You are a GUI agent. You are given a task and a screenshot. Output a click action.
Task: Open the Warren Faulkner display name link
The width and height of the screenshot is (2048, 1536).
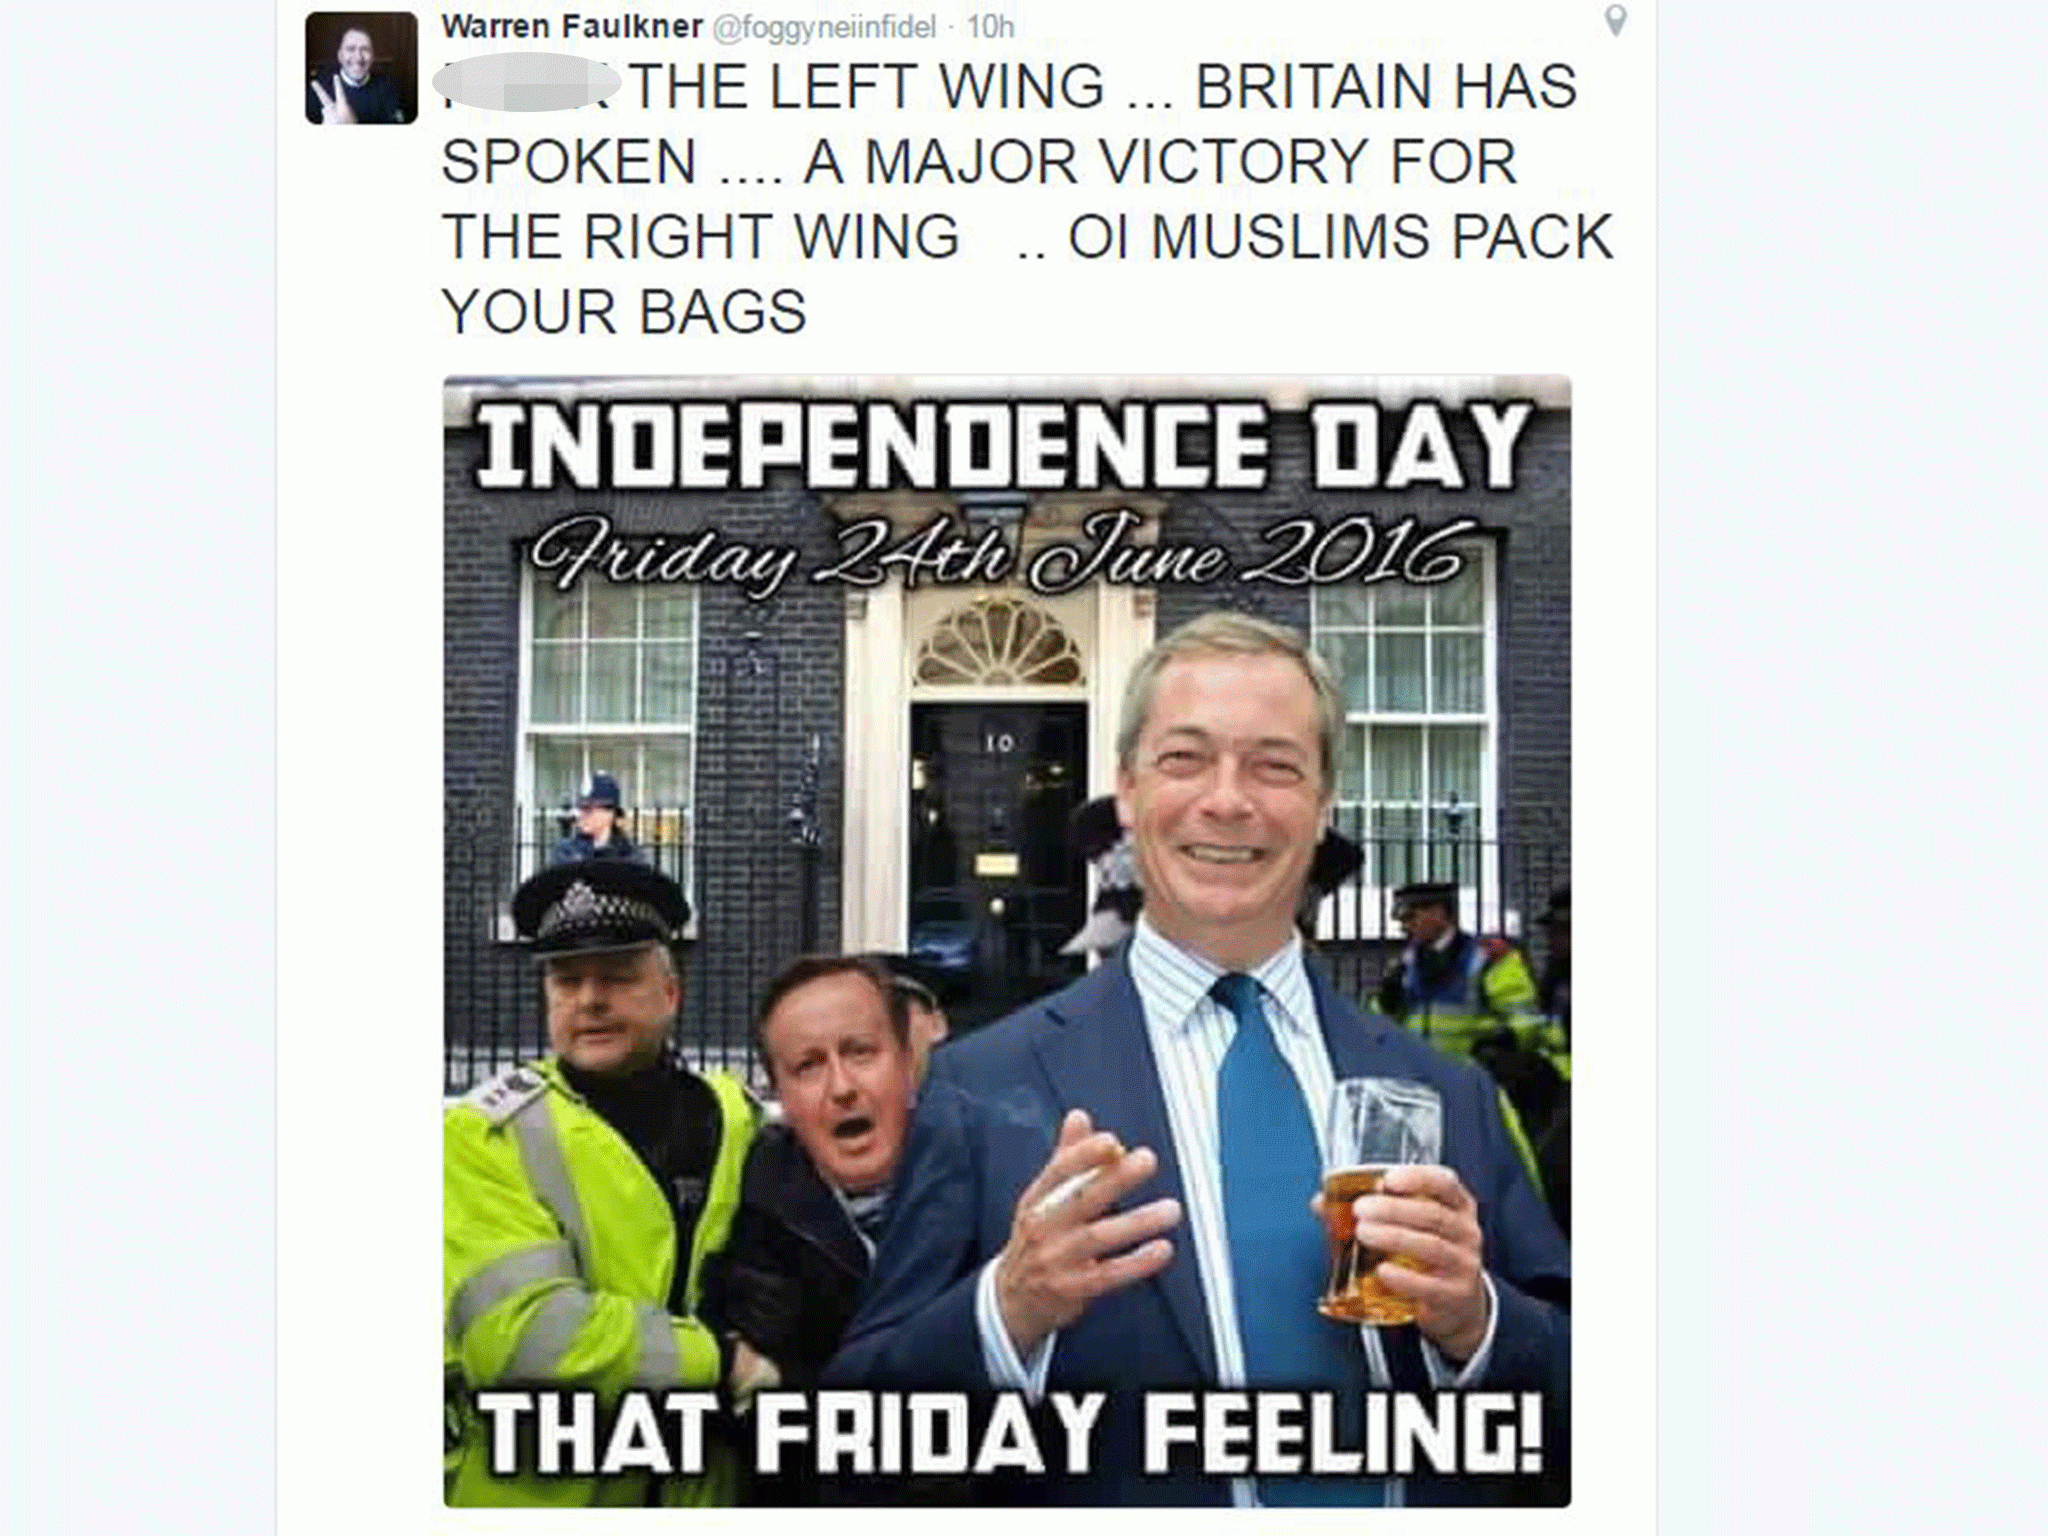tap(572, 26)
